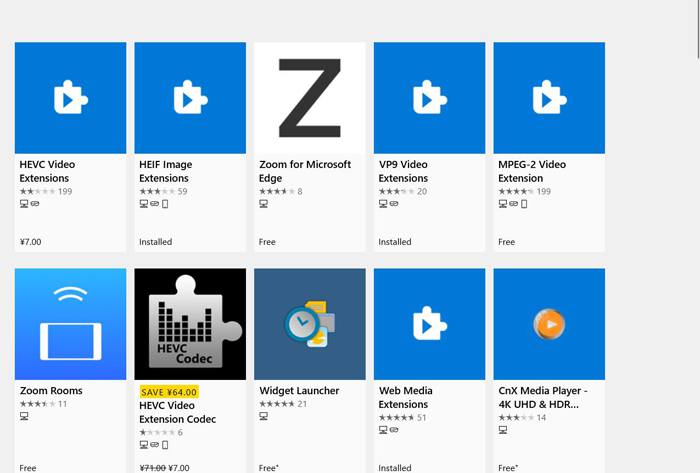Click the Installed label under Web Media Extensions
This screenshot has height=473, width=700.
pos(395,468)
